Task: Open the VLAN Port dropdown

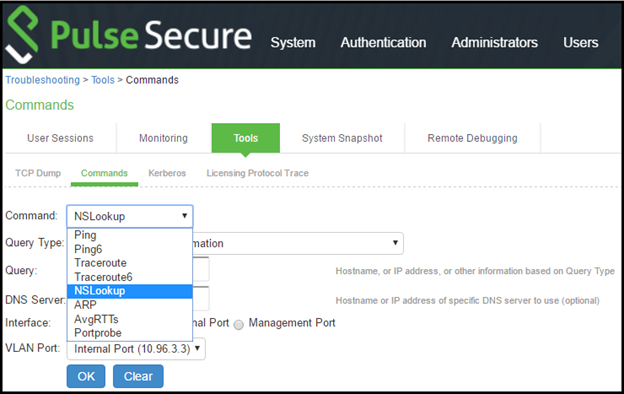Action: pyautogui.click(x=136, y=349)
